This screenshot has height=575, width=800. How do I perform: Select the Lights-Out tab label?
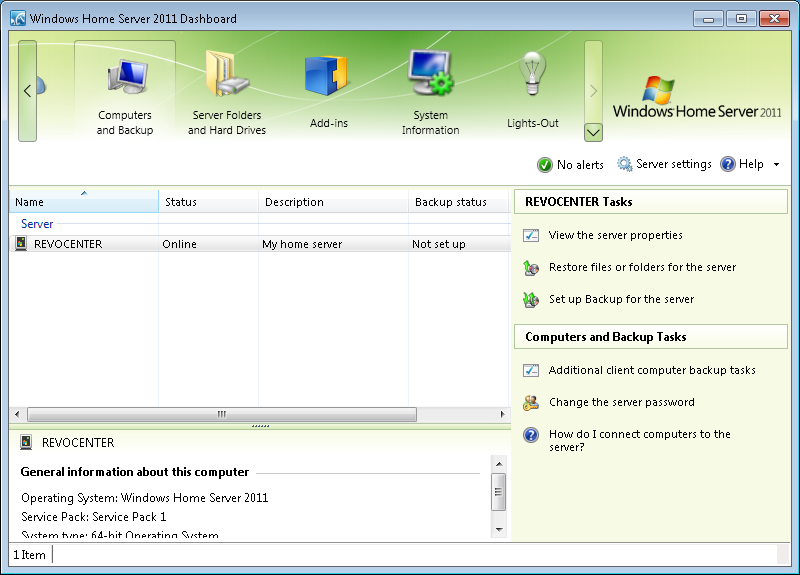pyautogui.click(x=533, y=123)
